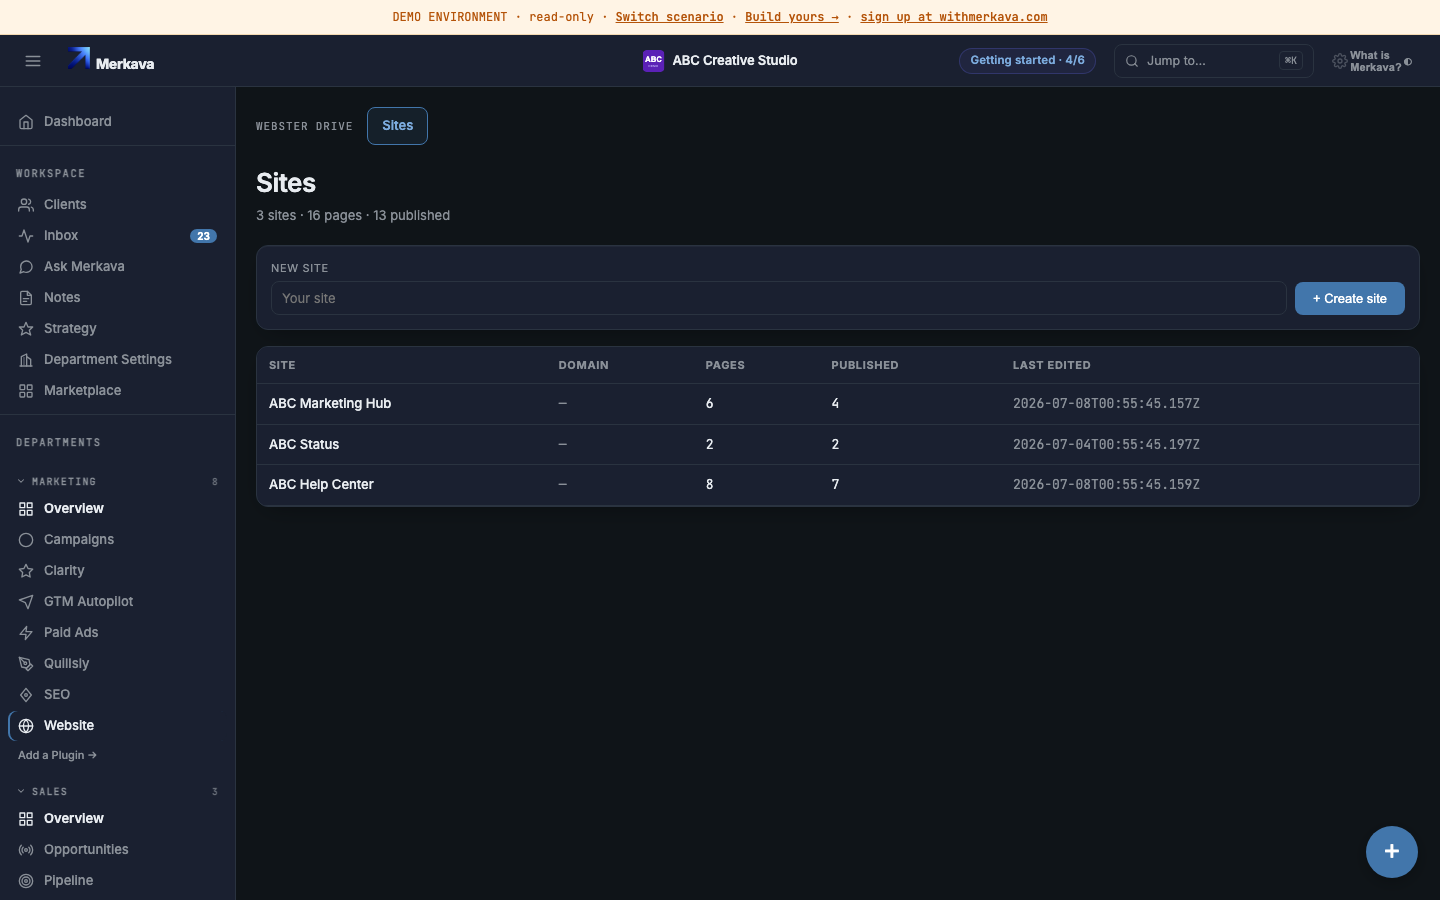1440x900 pixels.
Task: Open Paid Ads lightning icon
Action: click(26, 633)
